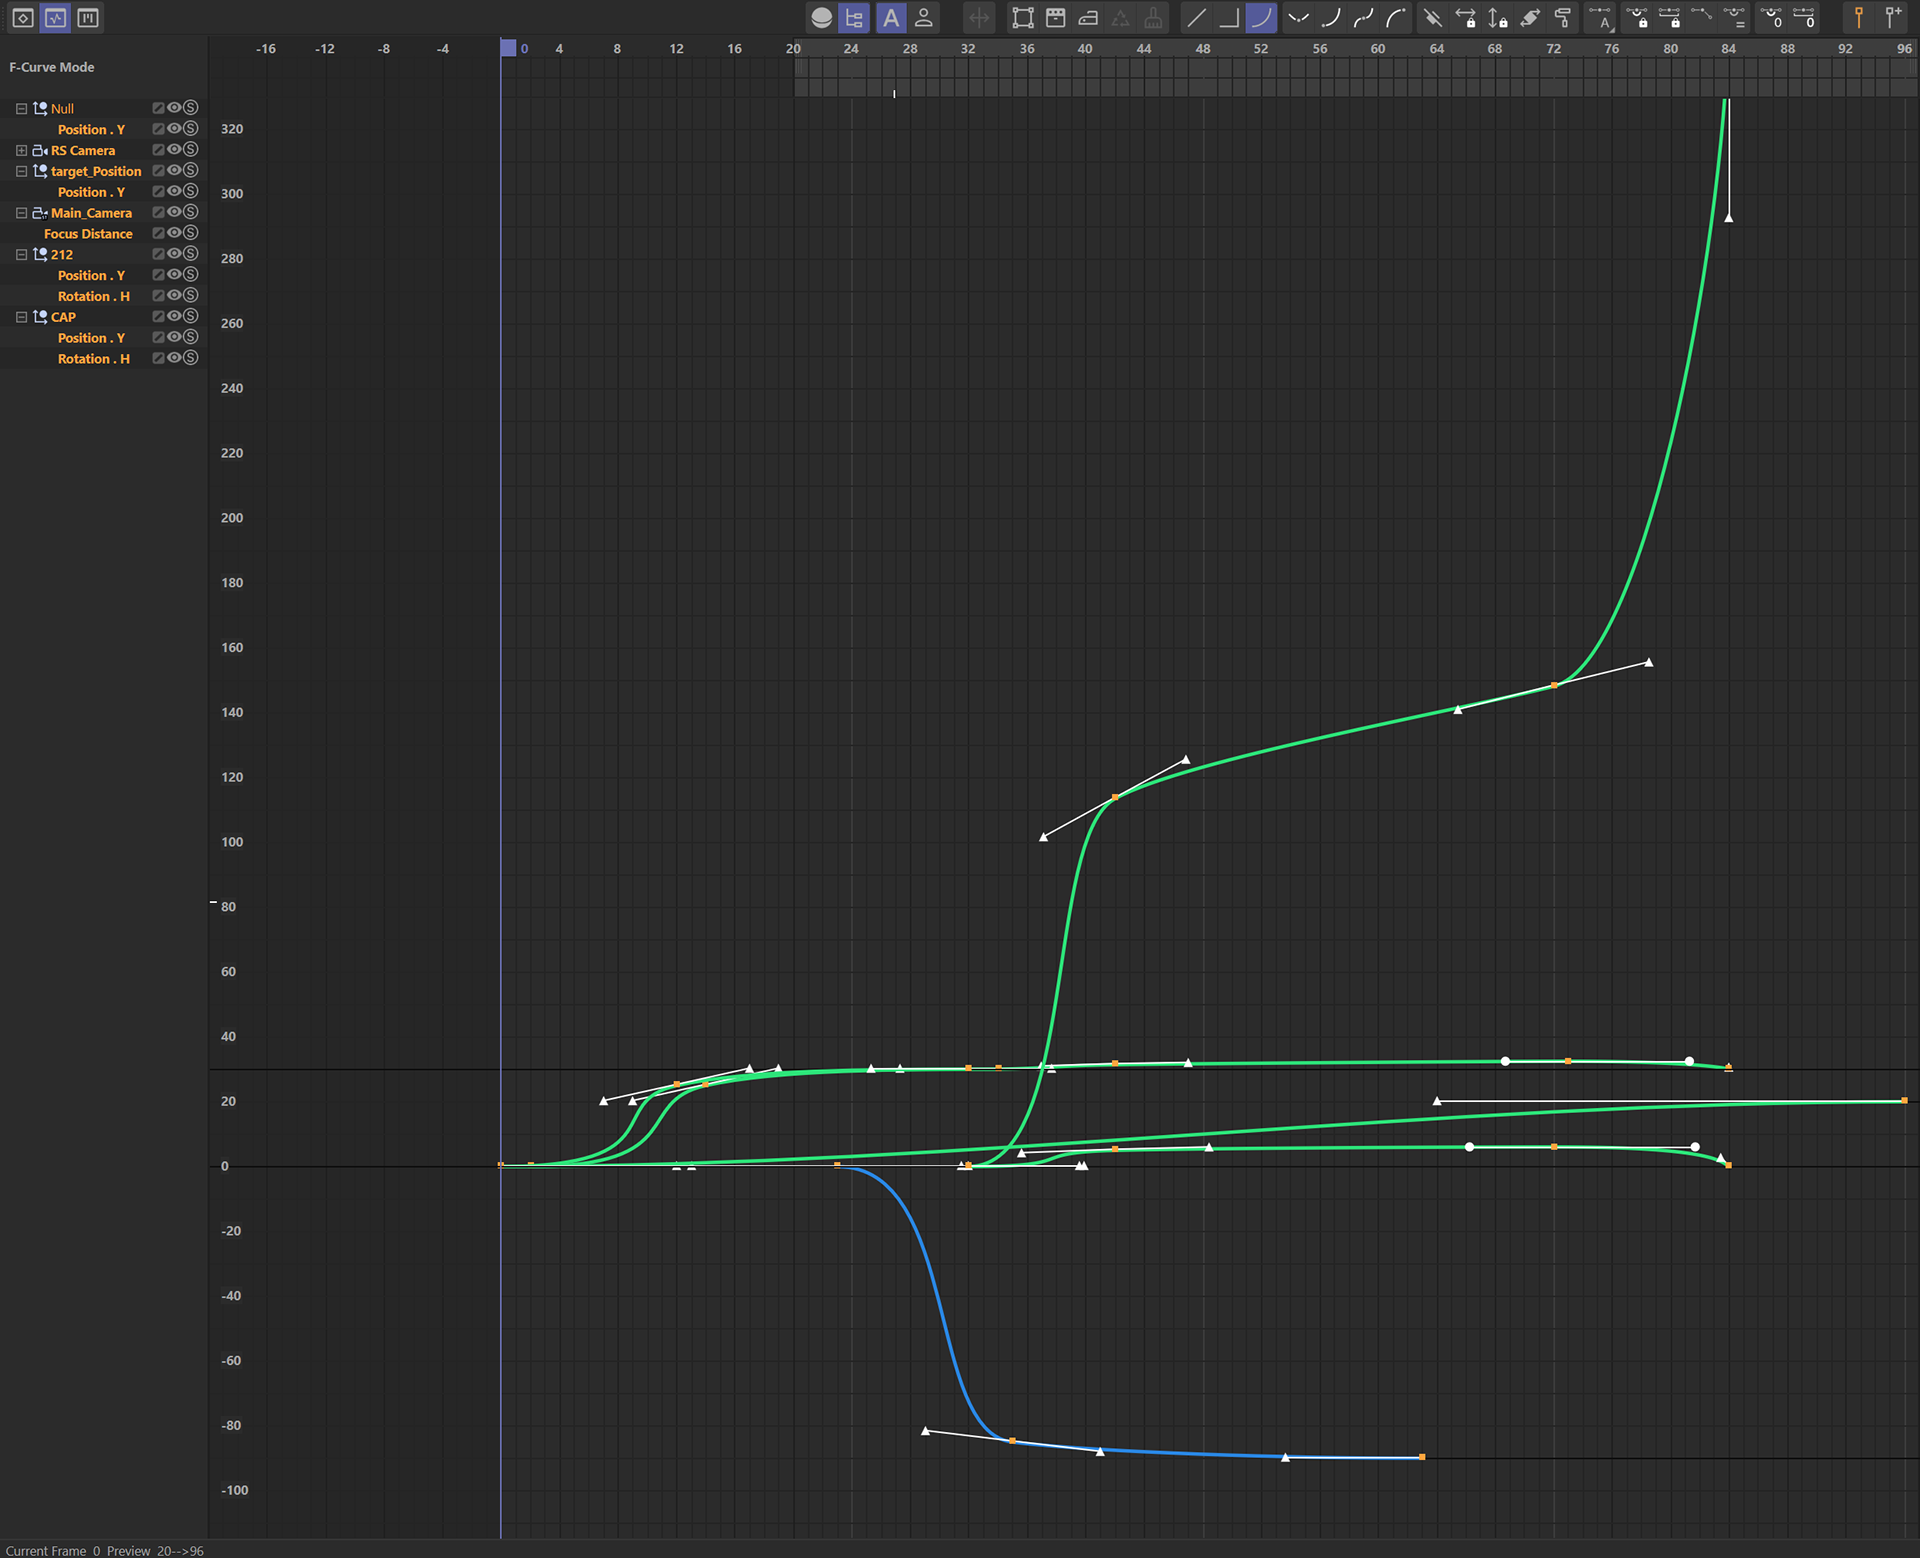Toggle Auto Tangents icon with letter A

click(1602, 18)
